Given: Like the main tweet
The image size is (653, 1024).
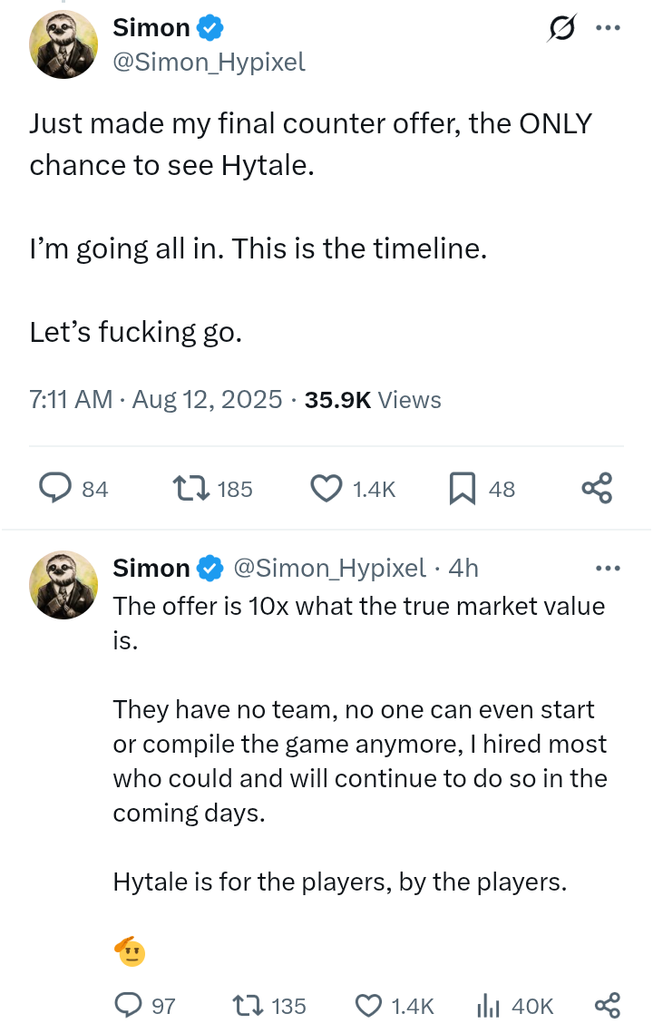Looking at the screenshot, I should click(326, 488).
